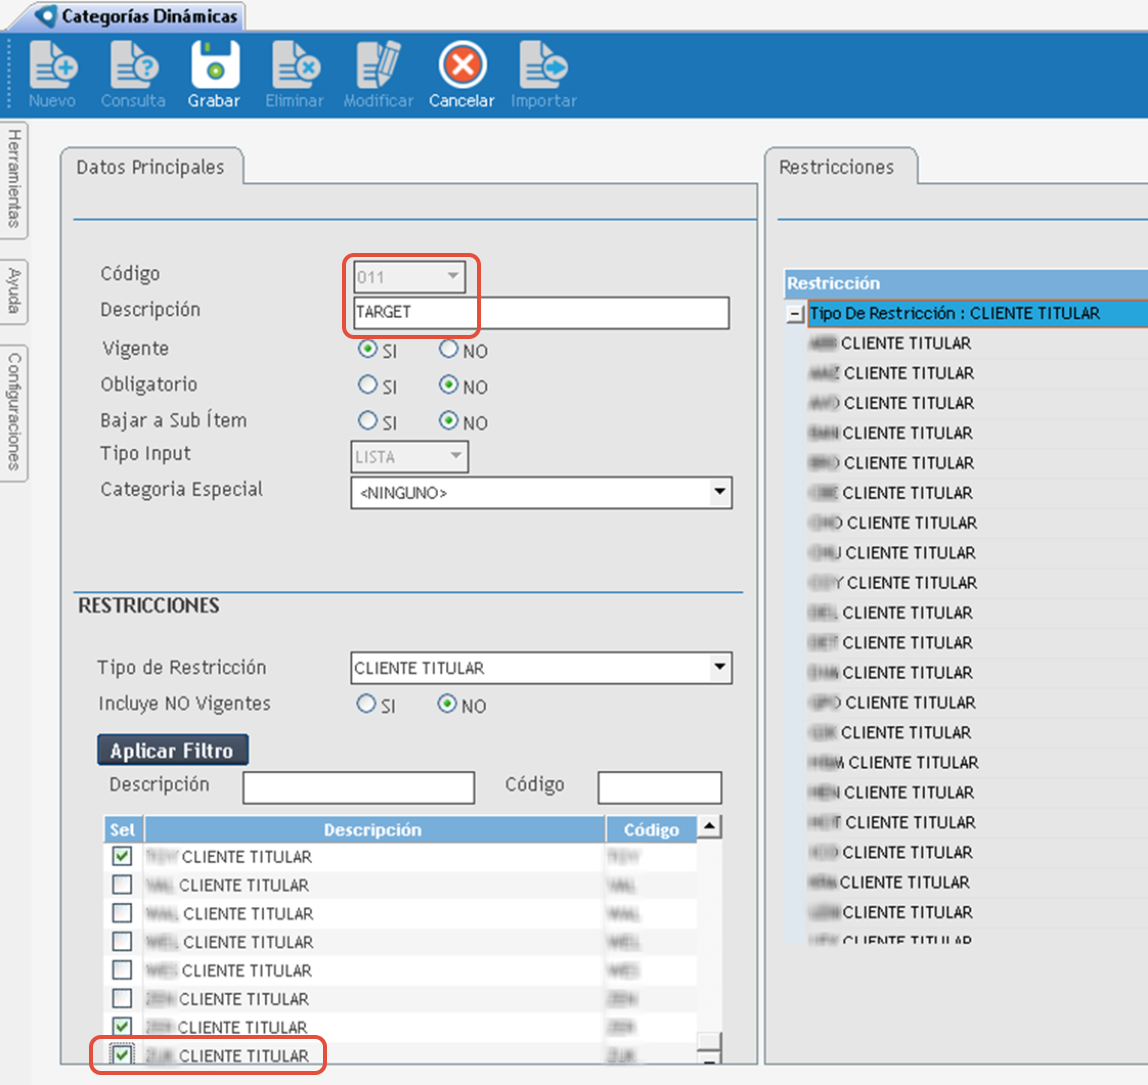Set Incluye NO Vigentes to NO
Screen dimensions: 1148x1085
(447, 704)
